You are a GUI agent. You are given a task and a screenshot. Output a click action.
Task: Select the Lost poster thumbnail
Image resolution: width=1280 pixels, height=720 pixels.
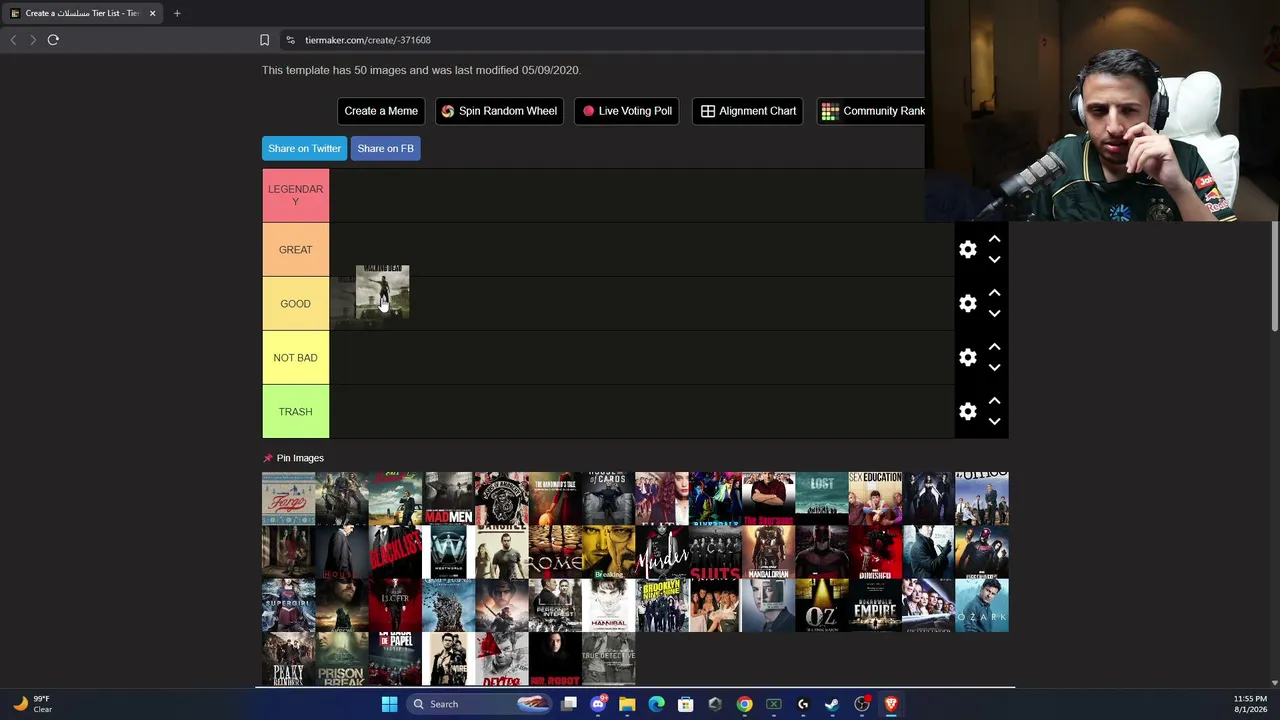(822, 498)
